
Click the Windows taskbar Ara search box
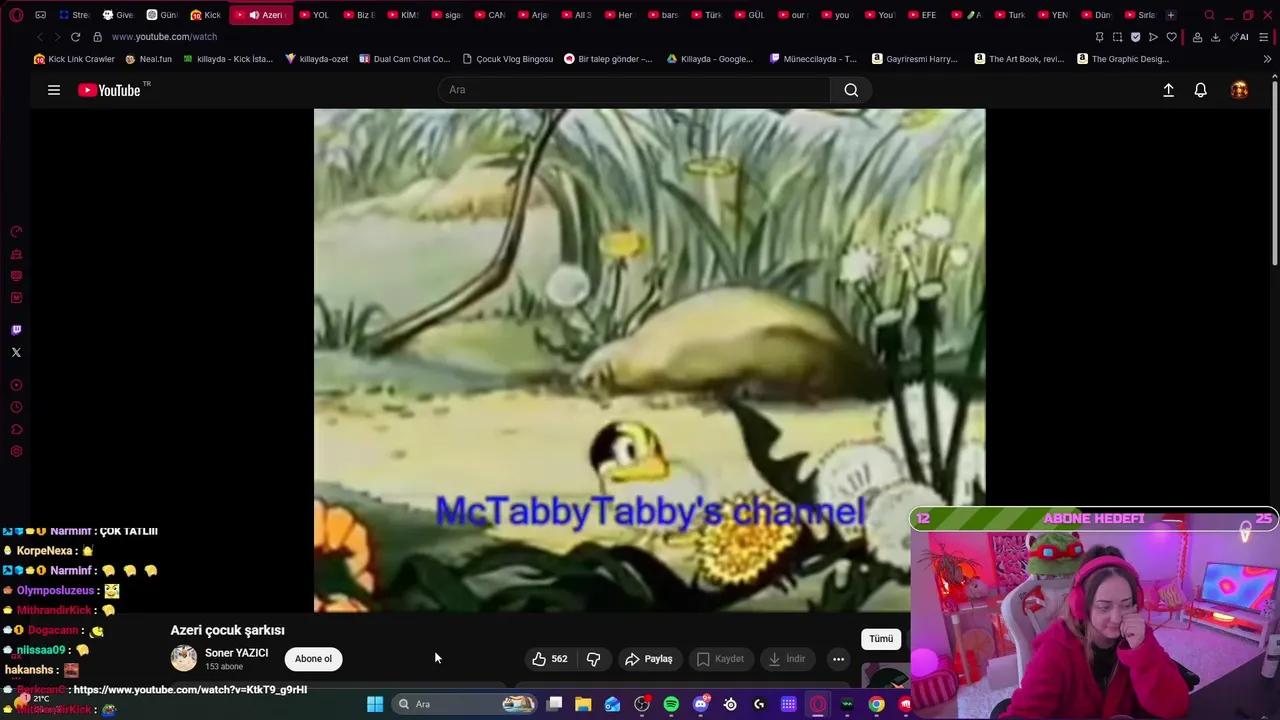[463, 704]
